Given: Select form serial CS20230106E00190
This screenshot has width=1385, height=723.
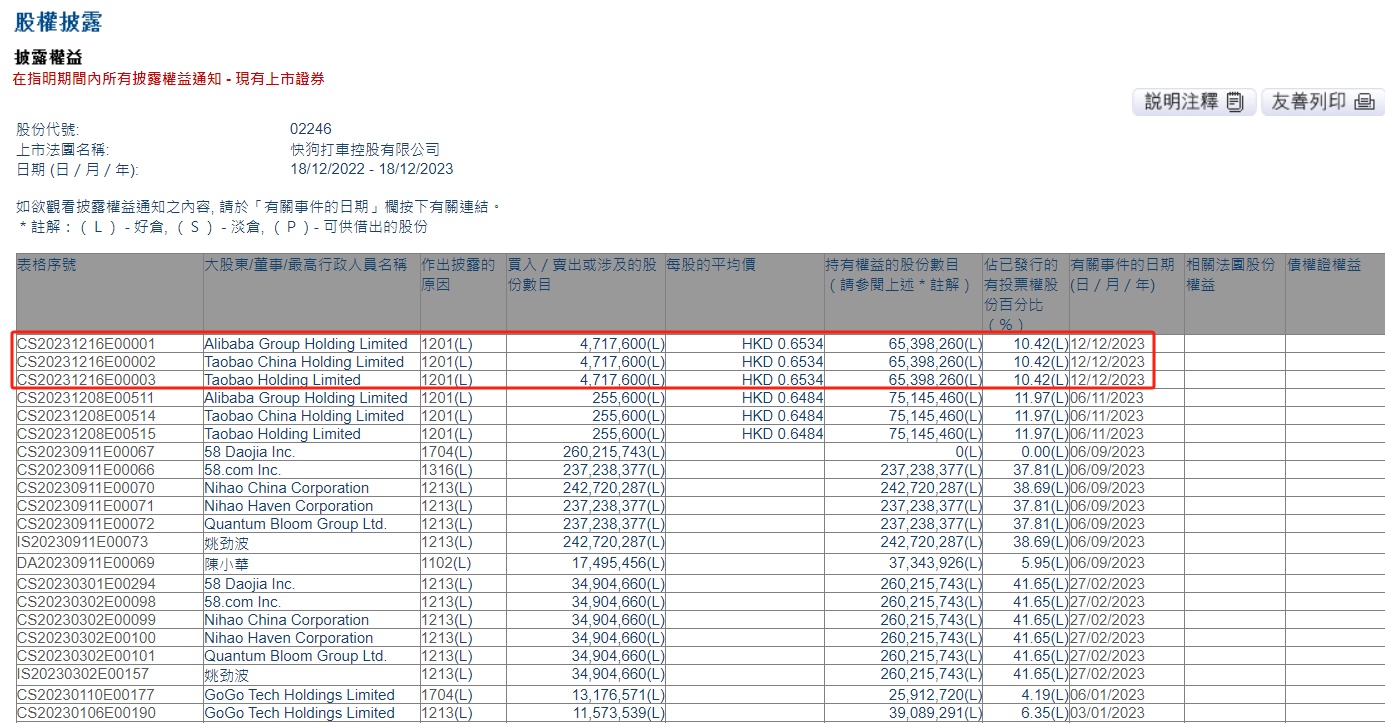Looking at the screenshot, I should (x=87, y=713).
